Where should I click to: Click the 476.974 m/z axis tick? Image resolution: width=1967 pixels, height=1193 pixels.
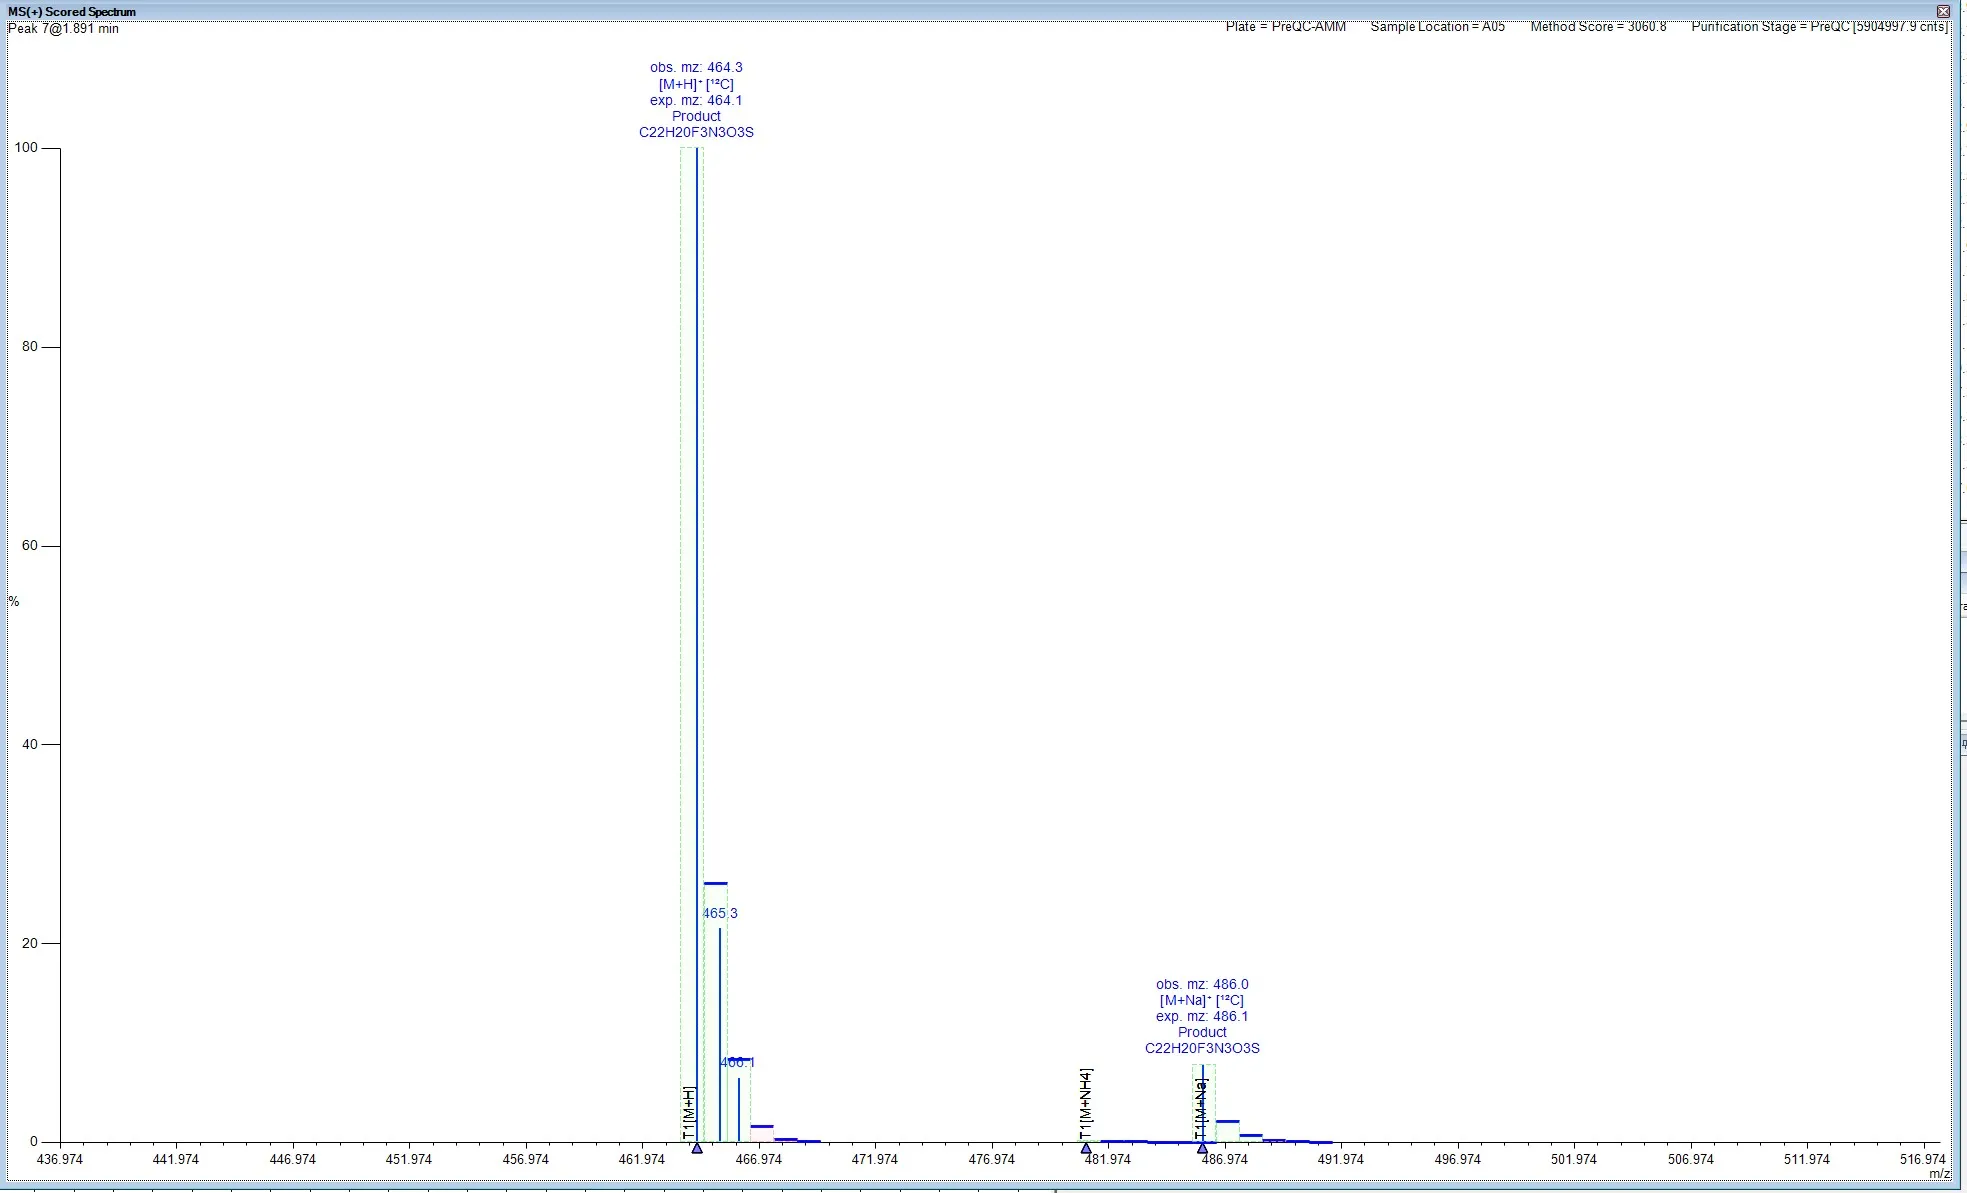click(991, 1159)
